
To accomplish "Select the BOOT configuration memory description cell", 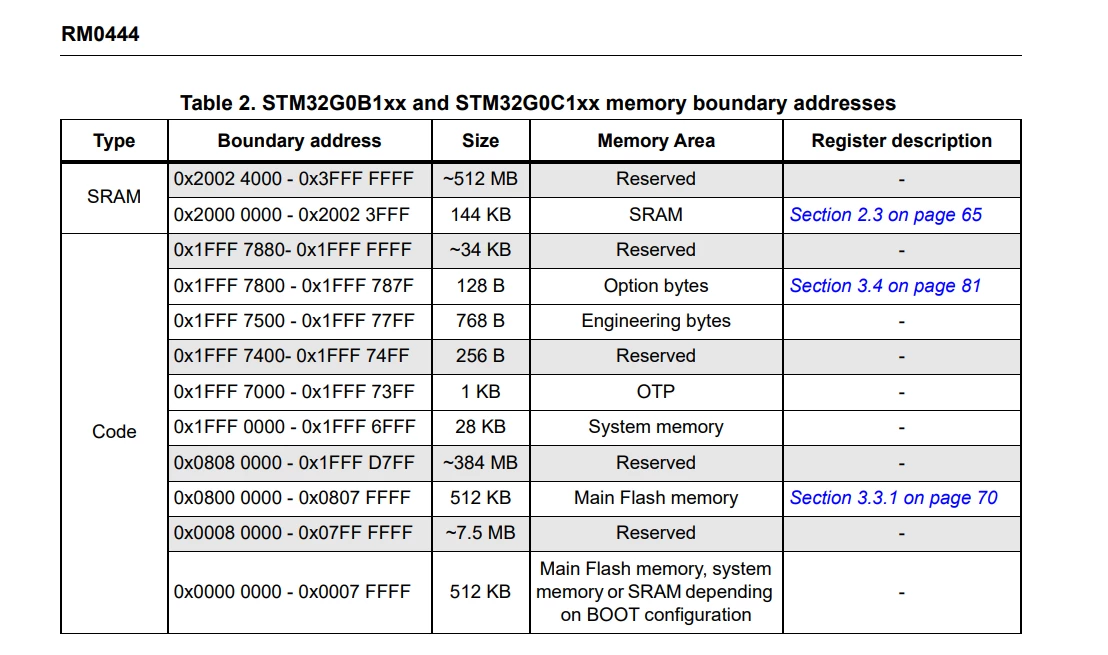I will tap(656, 592).
